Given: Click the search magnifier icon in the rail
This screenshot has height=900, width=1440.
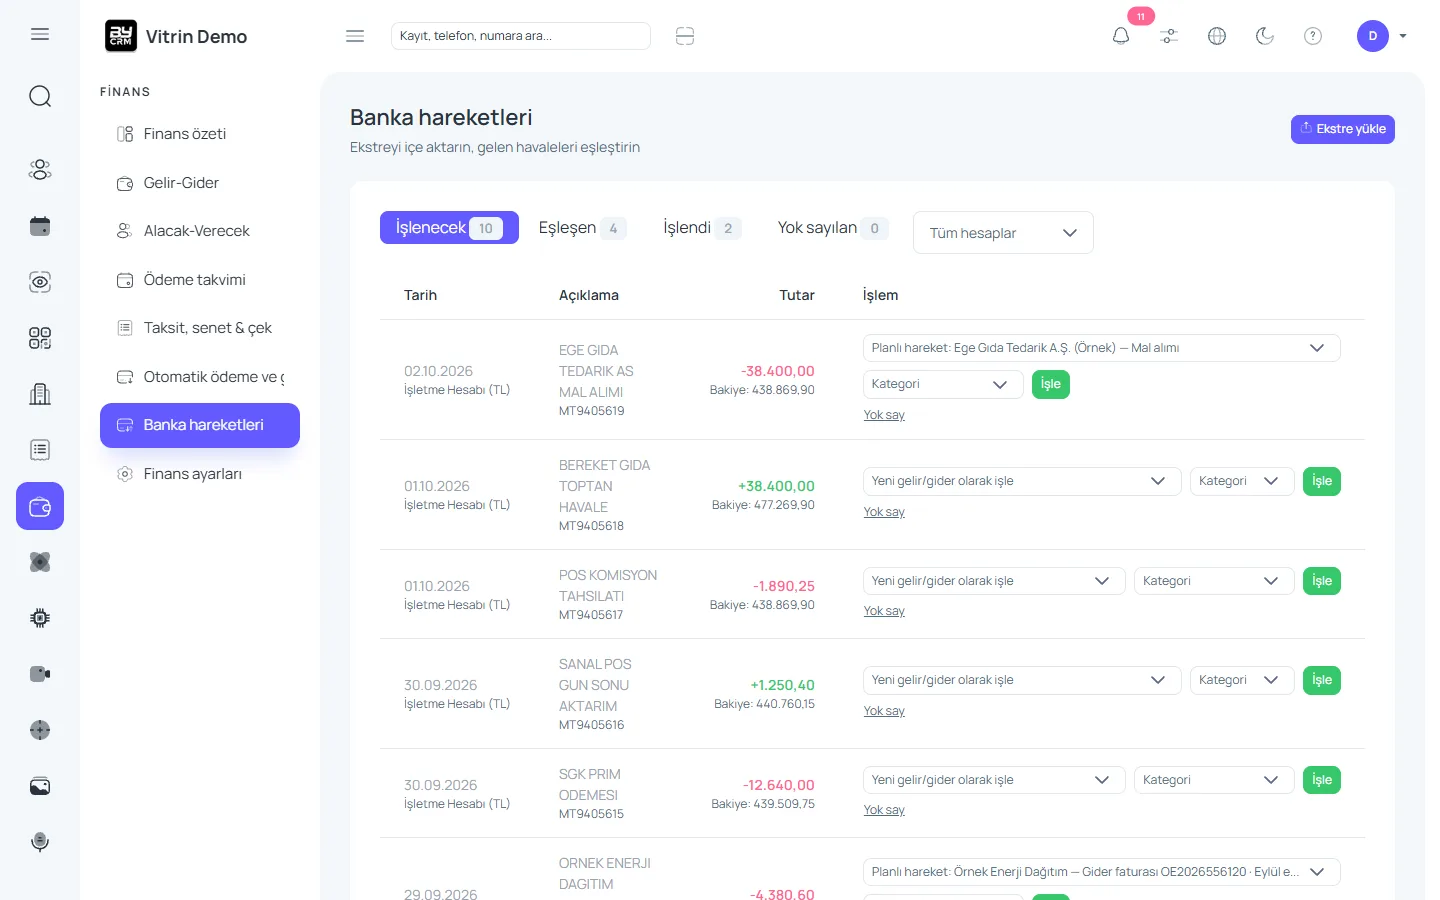Looking at the screenshot, I should [x=40, y=96].
